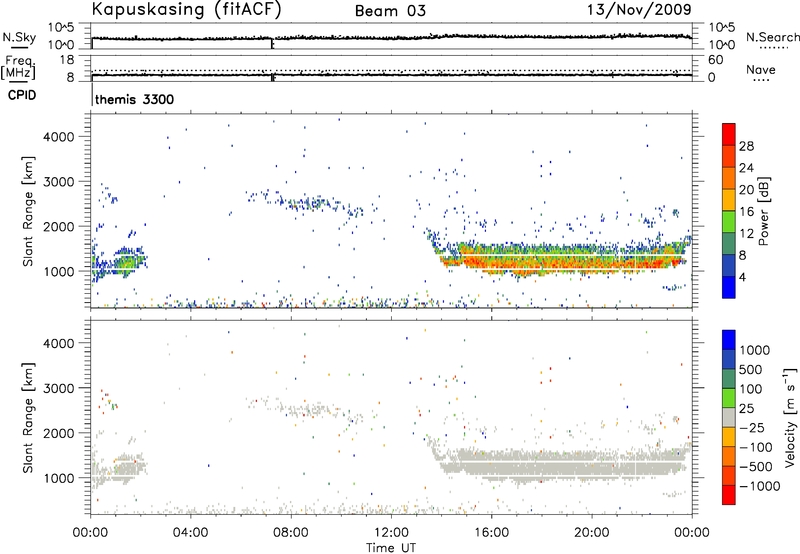800x554 pixels.
Task: Click the N.Sky legend label
Action: (x=19, y=37)
